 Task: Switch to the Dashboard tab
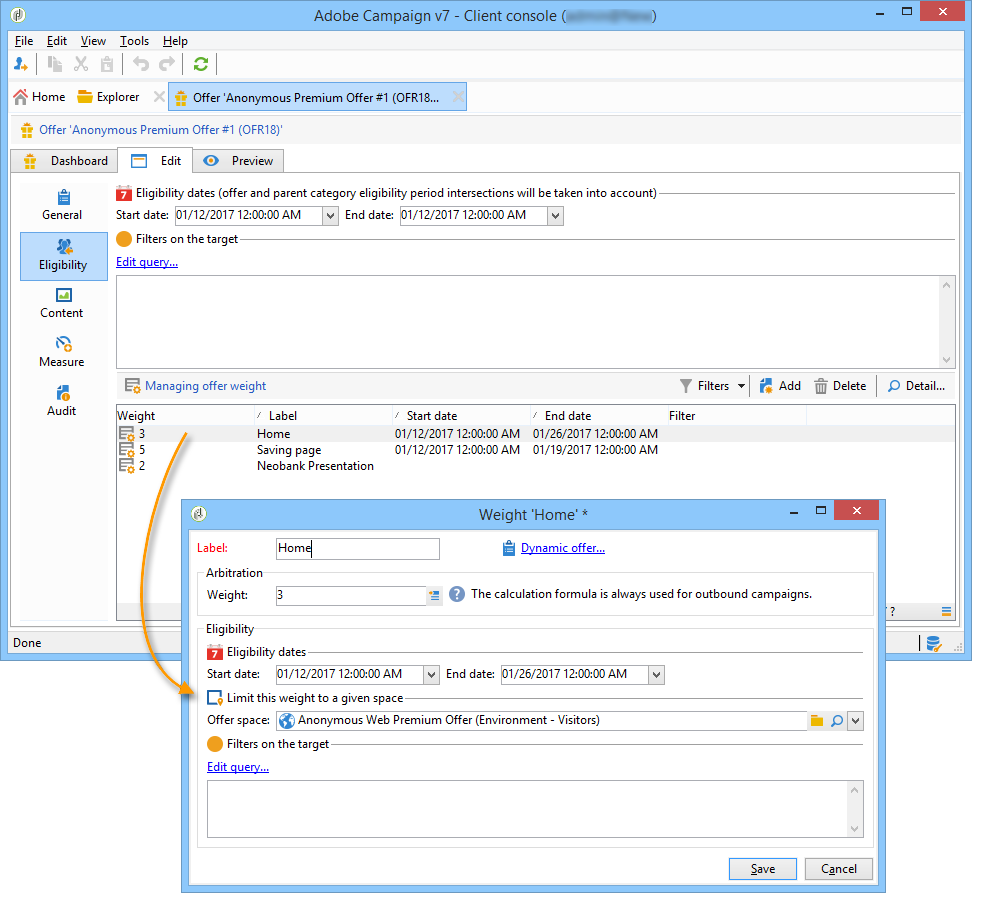(65, 161)
